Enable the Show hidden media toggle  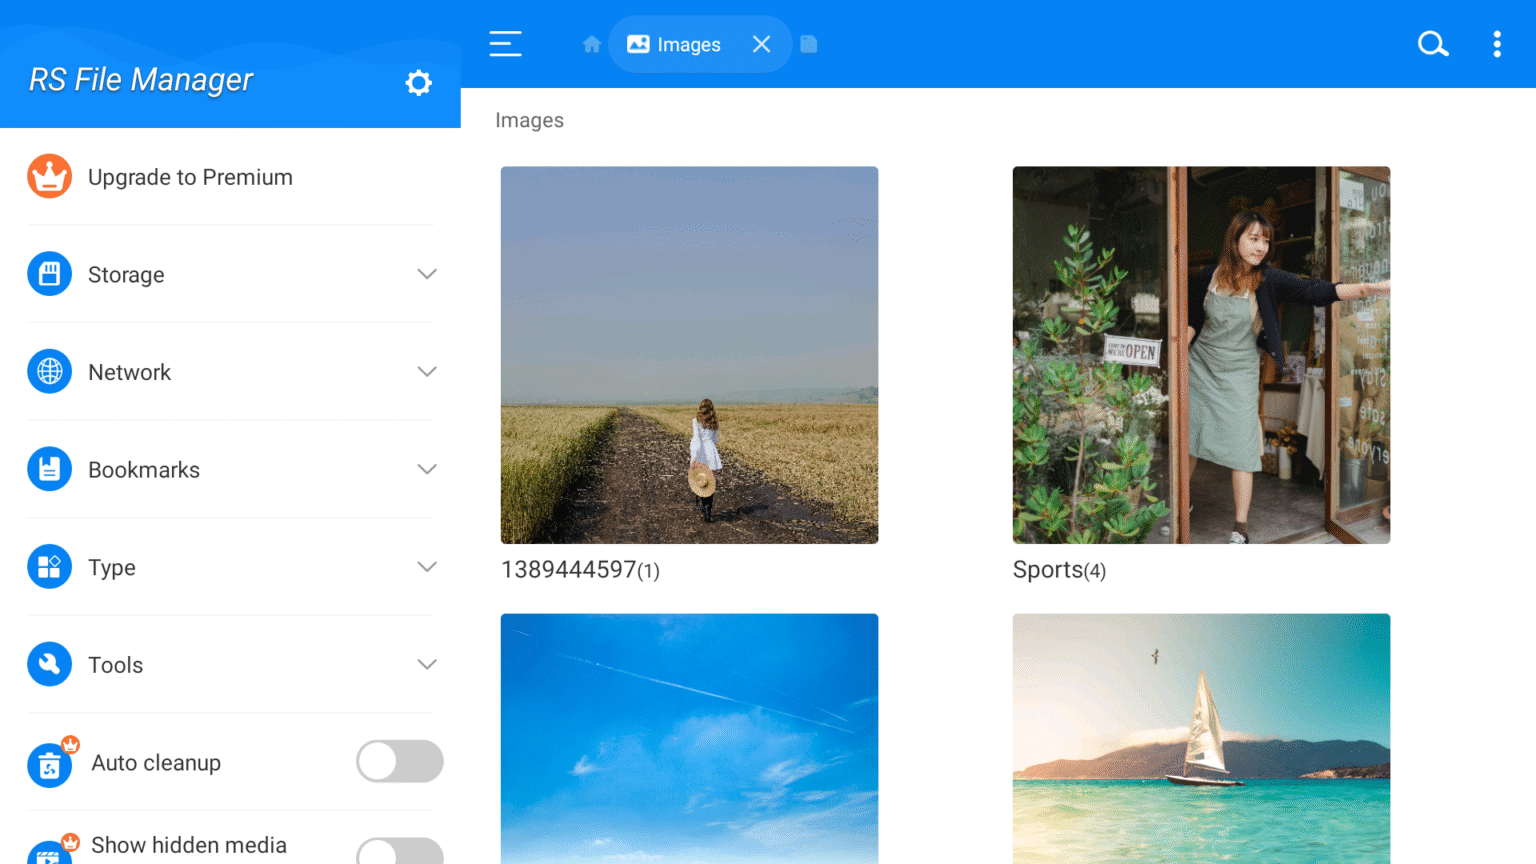point(399,850)
